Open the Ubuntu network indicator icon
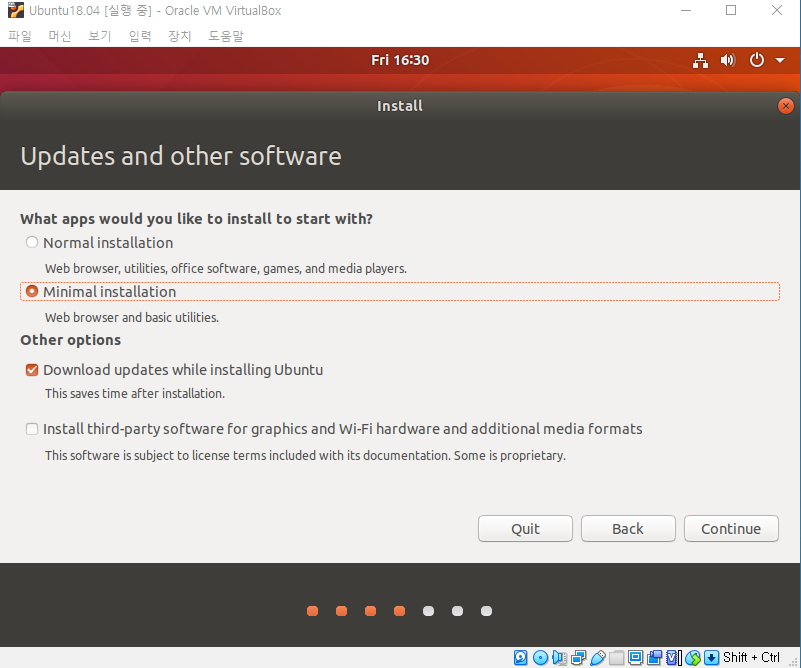This screenshot has height=668, width=801. pyautogui.click(x=700, y=60)
